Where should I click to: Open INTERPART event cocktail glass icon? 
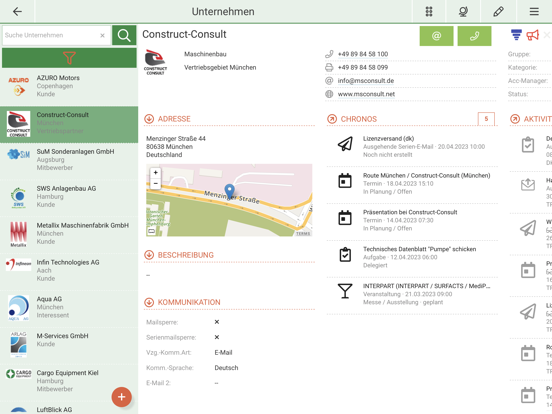pyautogui.click(x=345, y=291)
